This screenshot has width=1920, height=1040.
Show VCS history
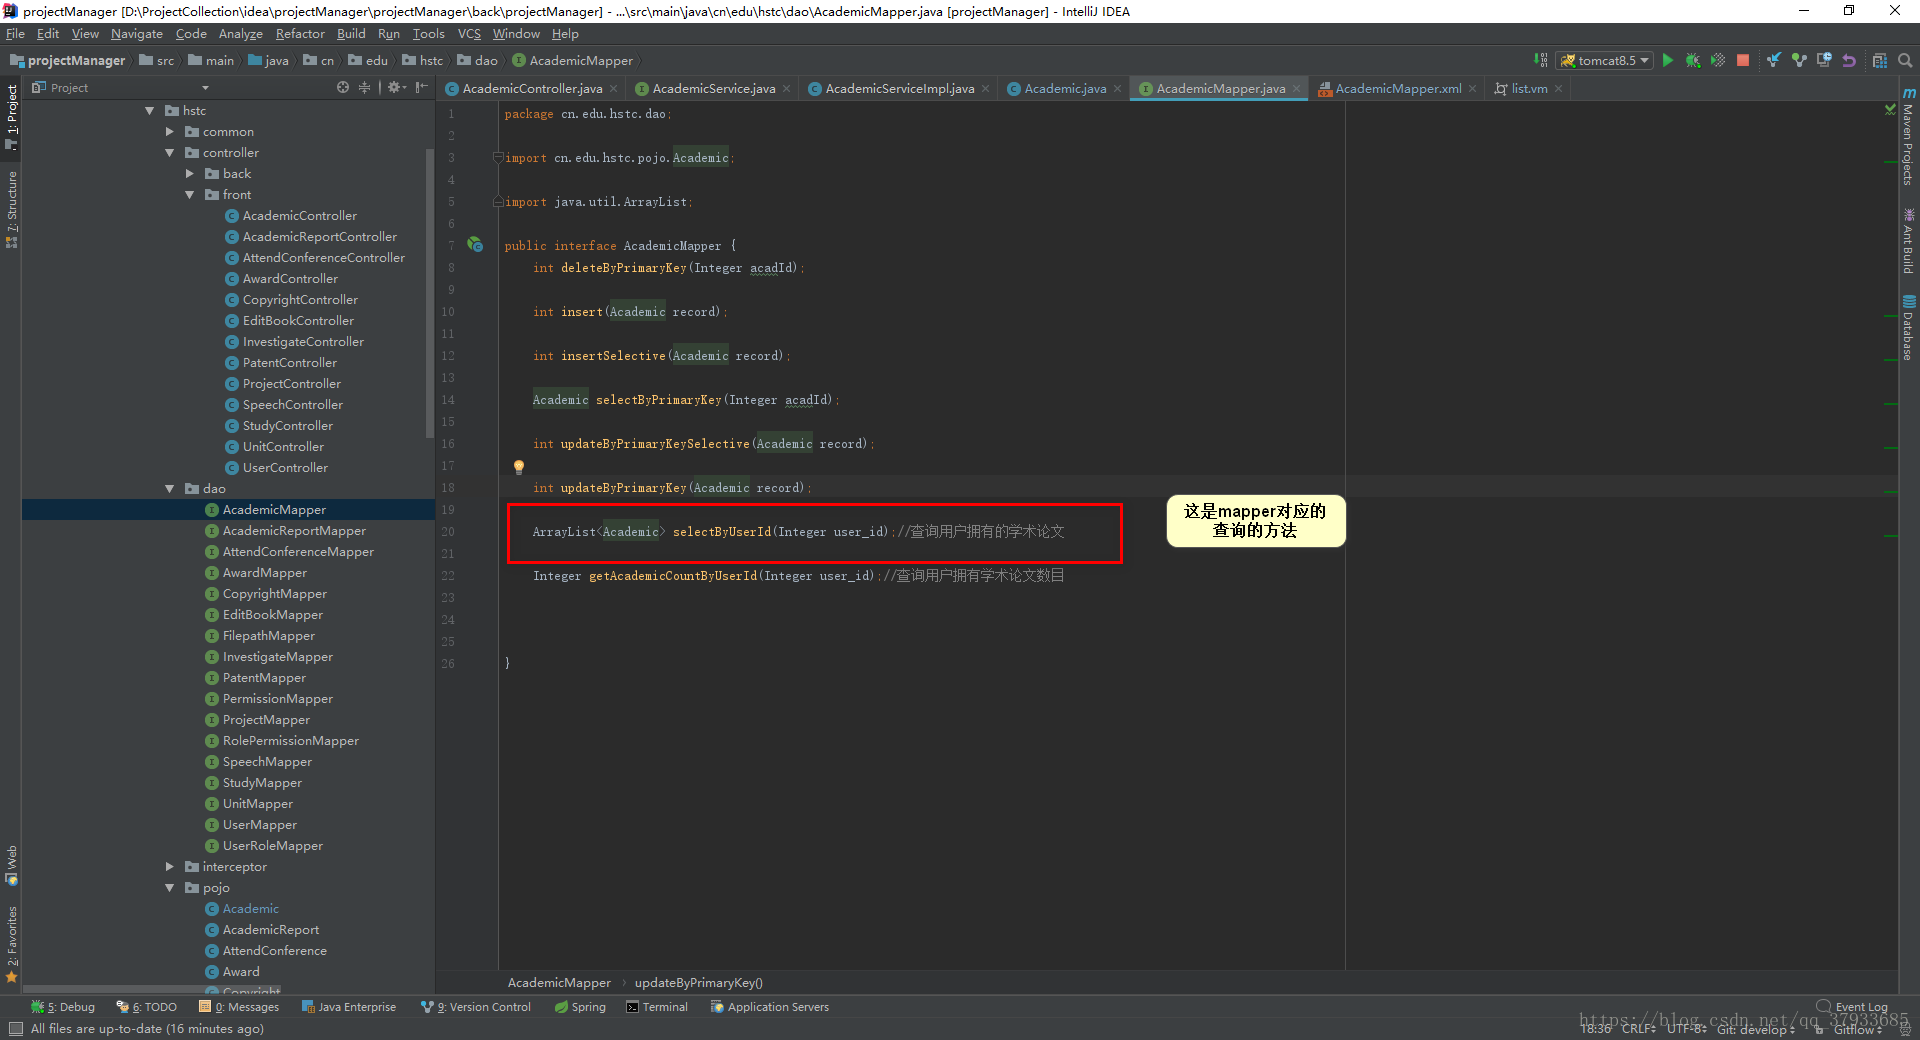click(x=1824, y=60)
